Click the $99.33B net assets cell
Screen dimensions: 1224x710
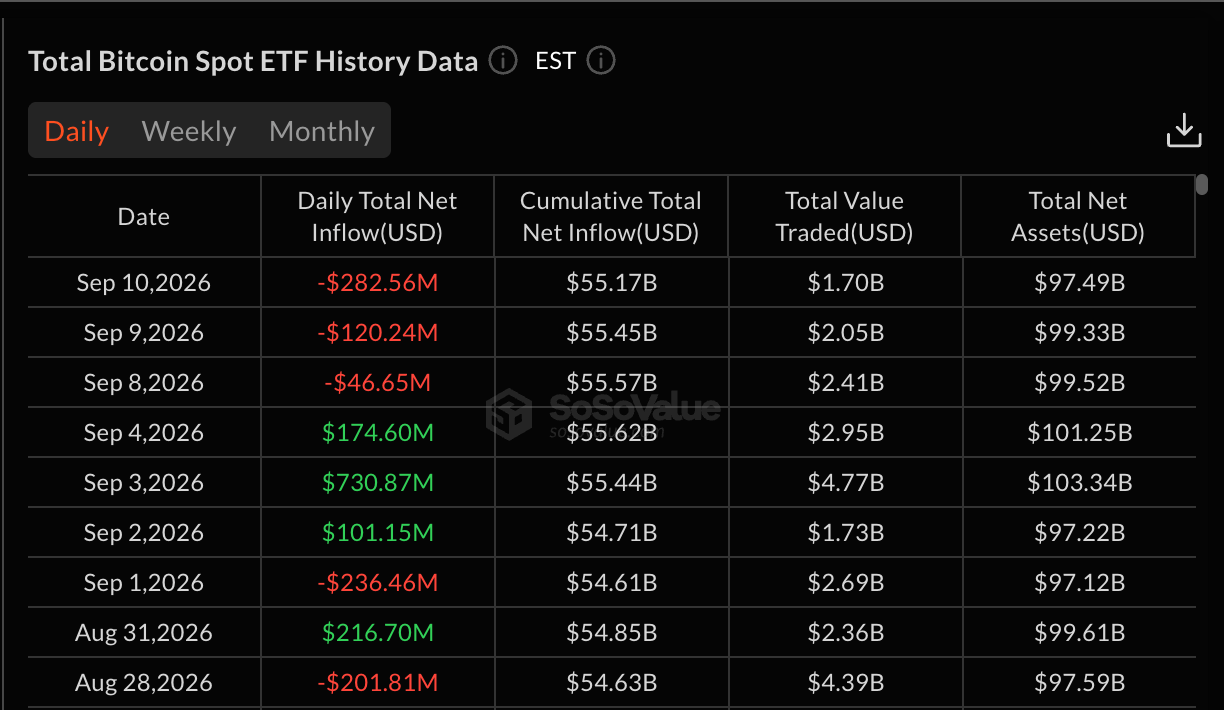click(1079, 333)
